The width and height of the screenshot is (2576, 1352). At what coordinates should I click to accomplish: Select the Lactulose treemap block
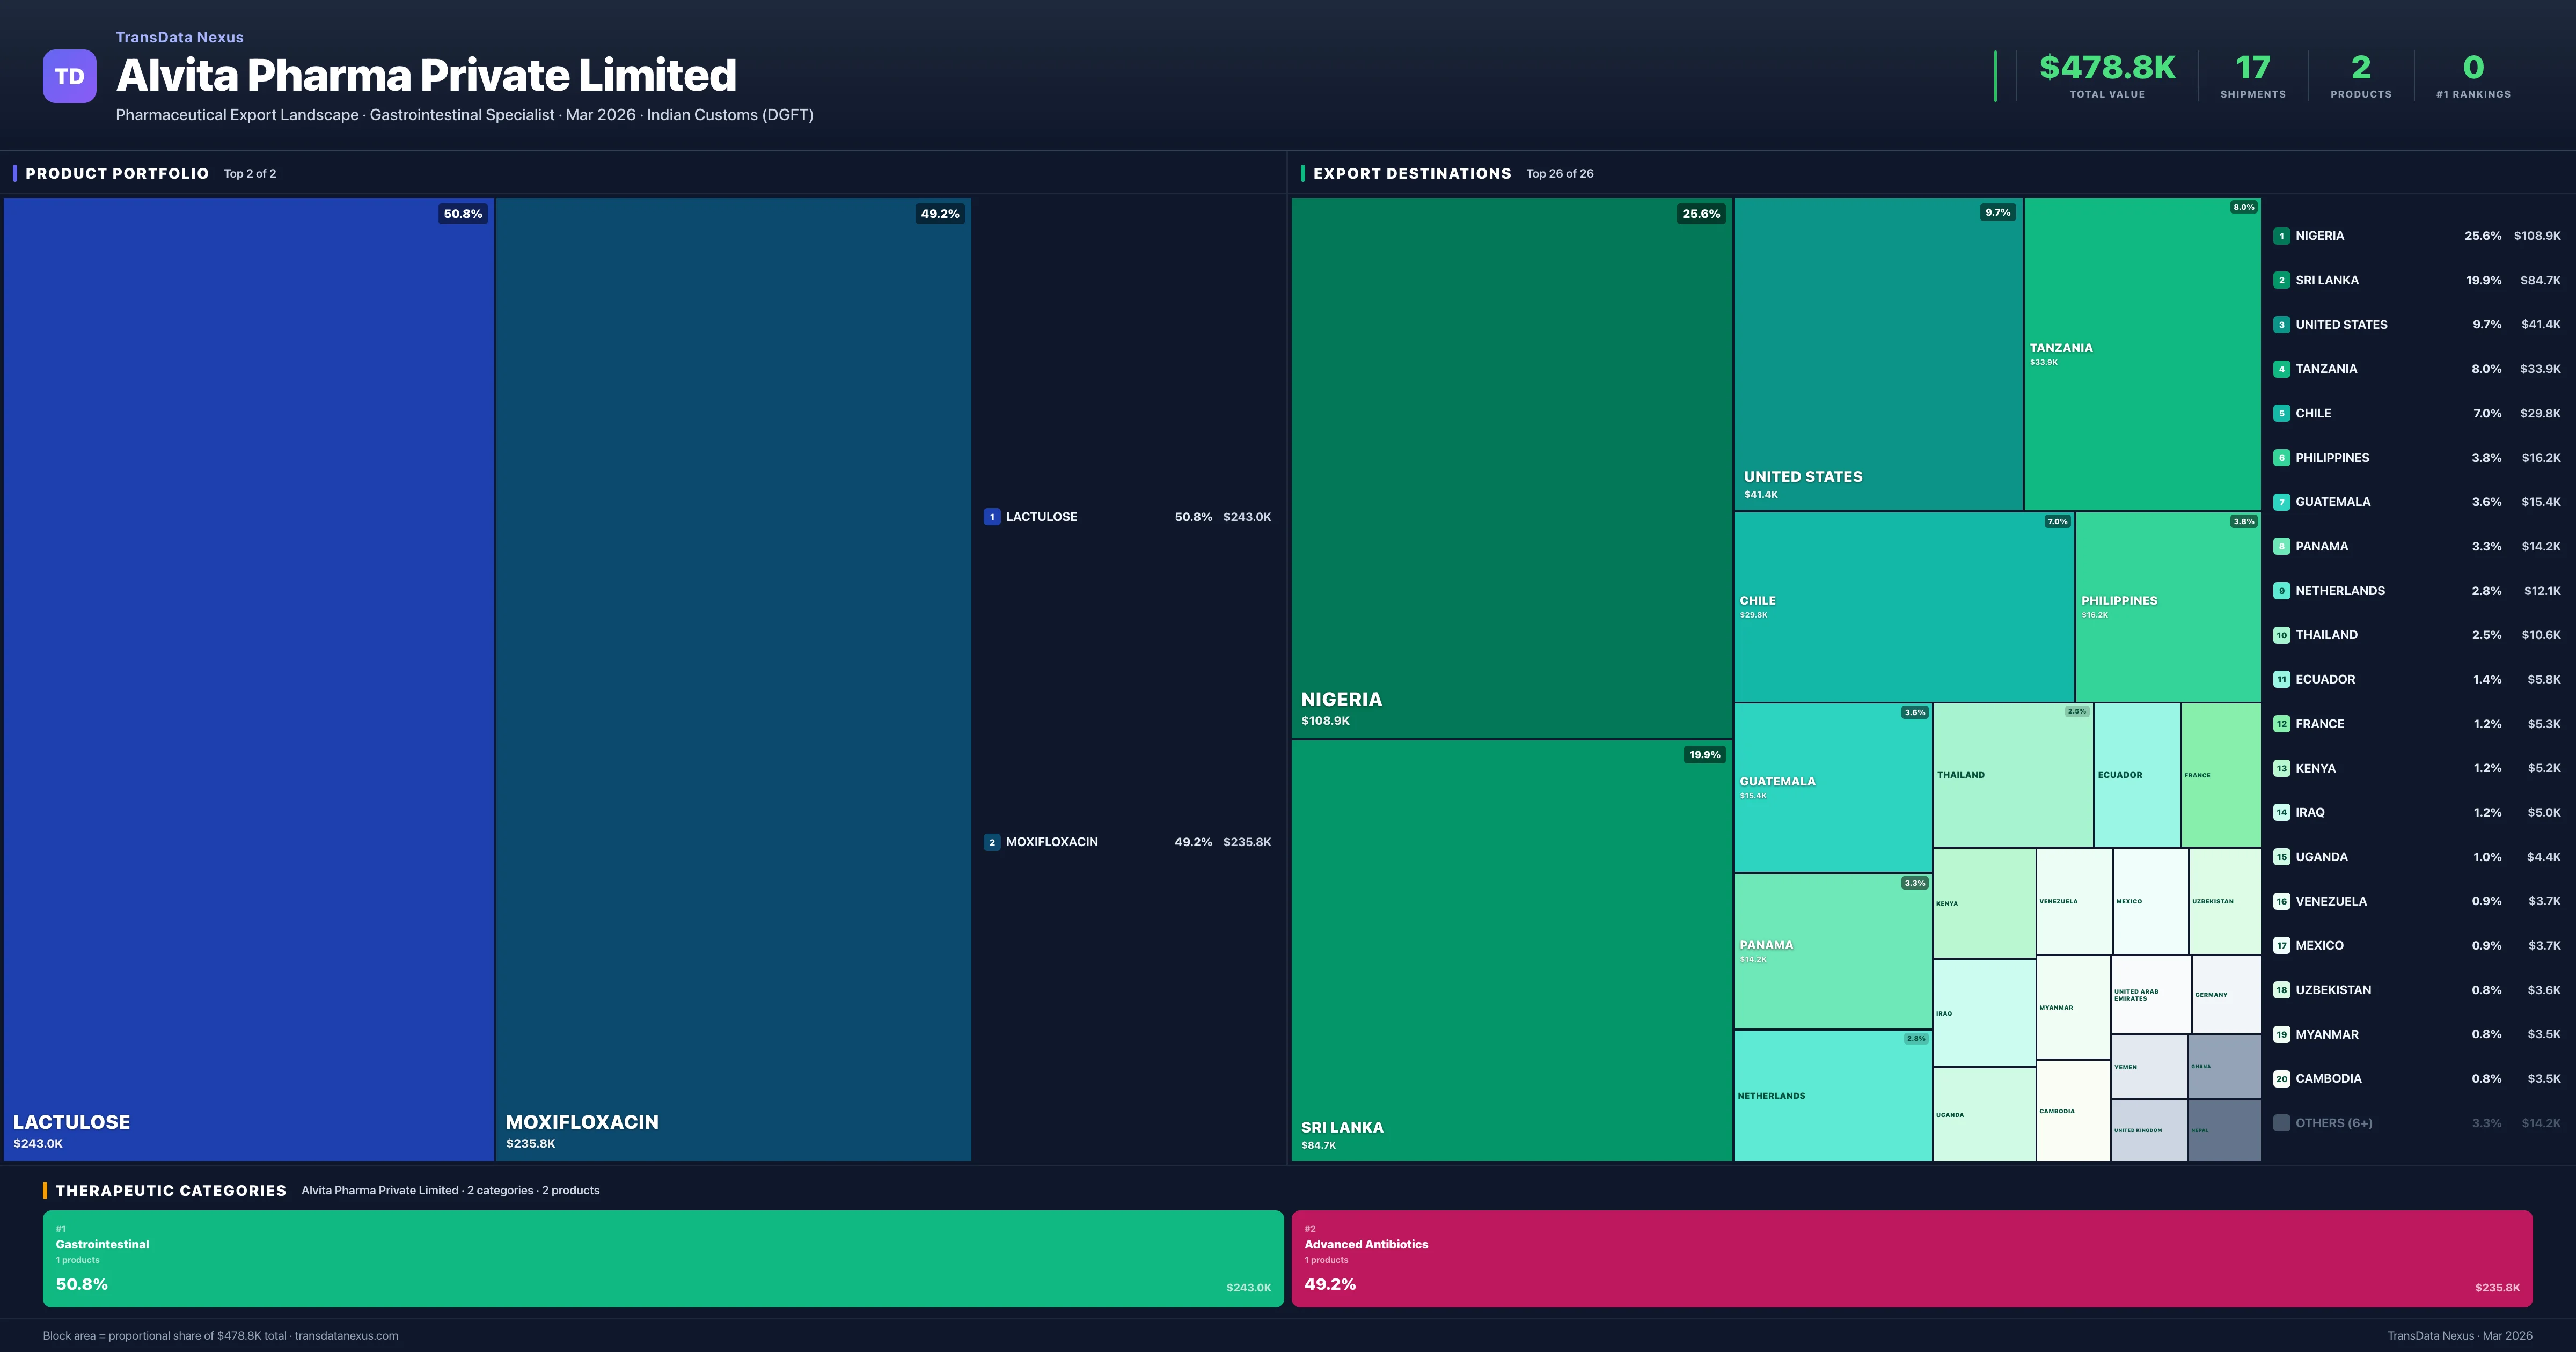pos(248,678)
